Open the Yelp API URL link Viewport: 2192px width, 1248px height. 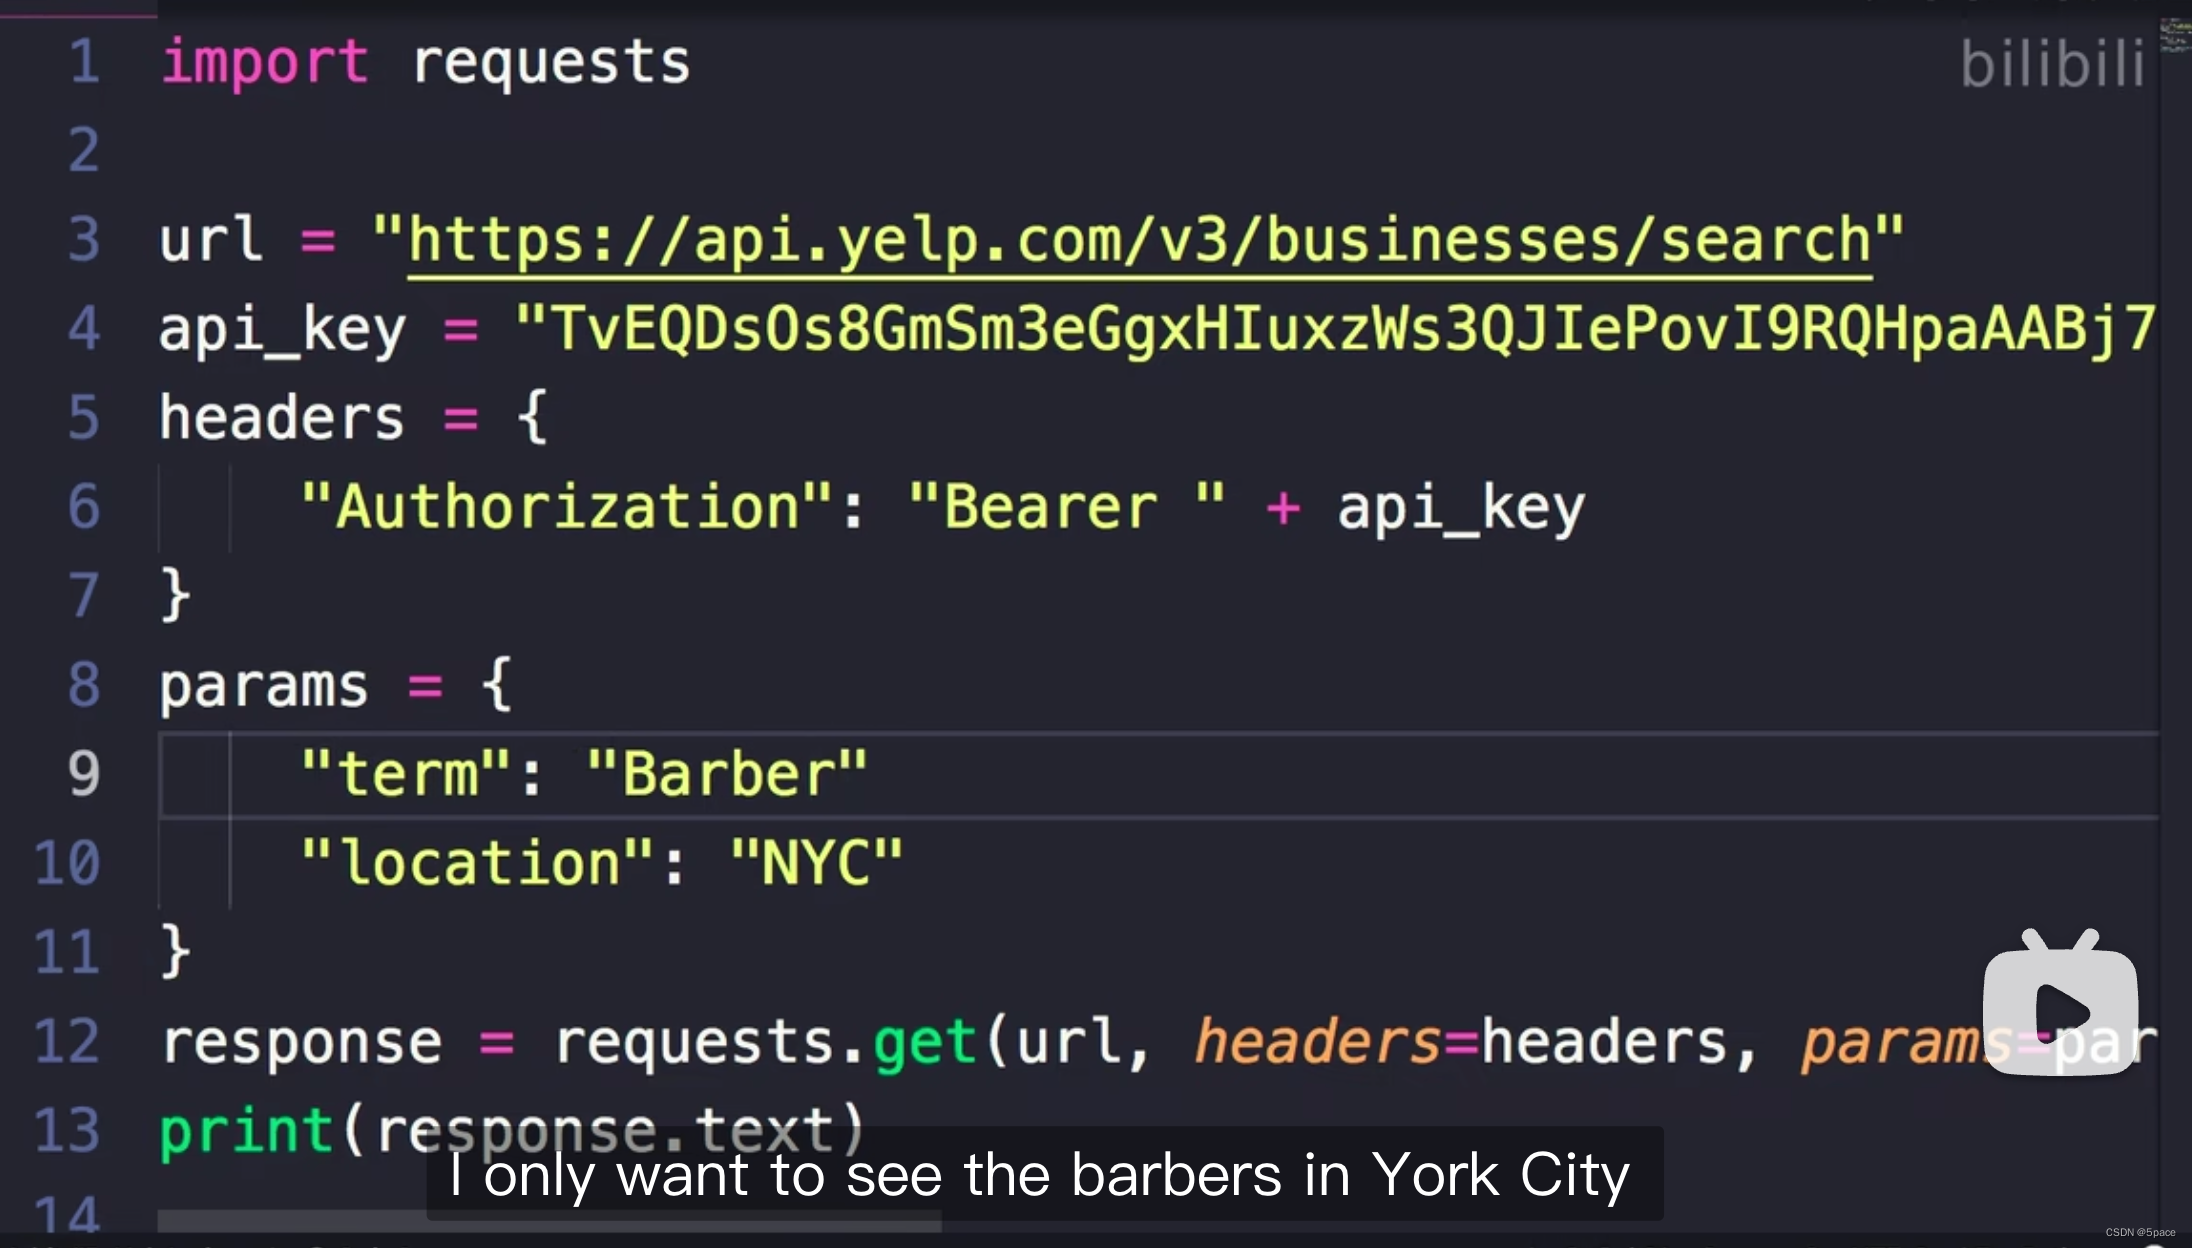pyautogui.click(x=1139, y=241)
